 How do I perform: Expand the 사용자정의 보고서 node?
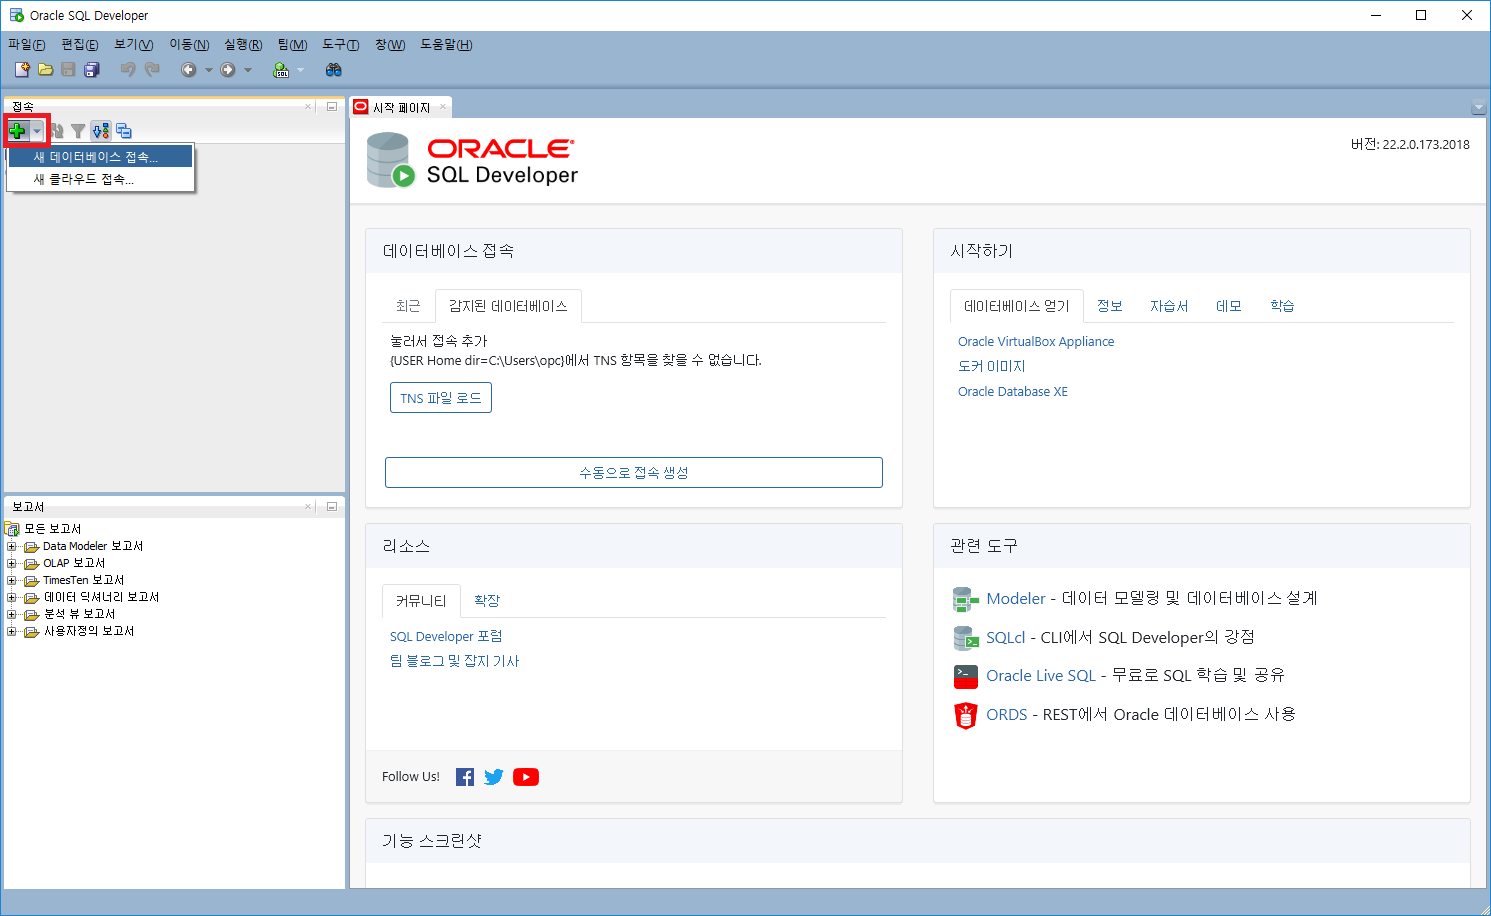(x=12, y=631)
